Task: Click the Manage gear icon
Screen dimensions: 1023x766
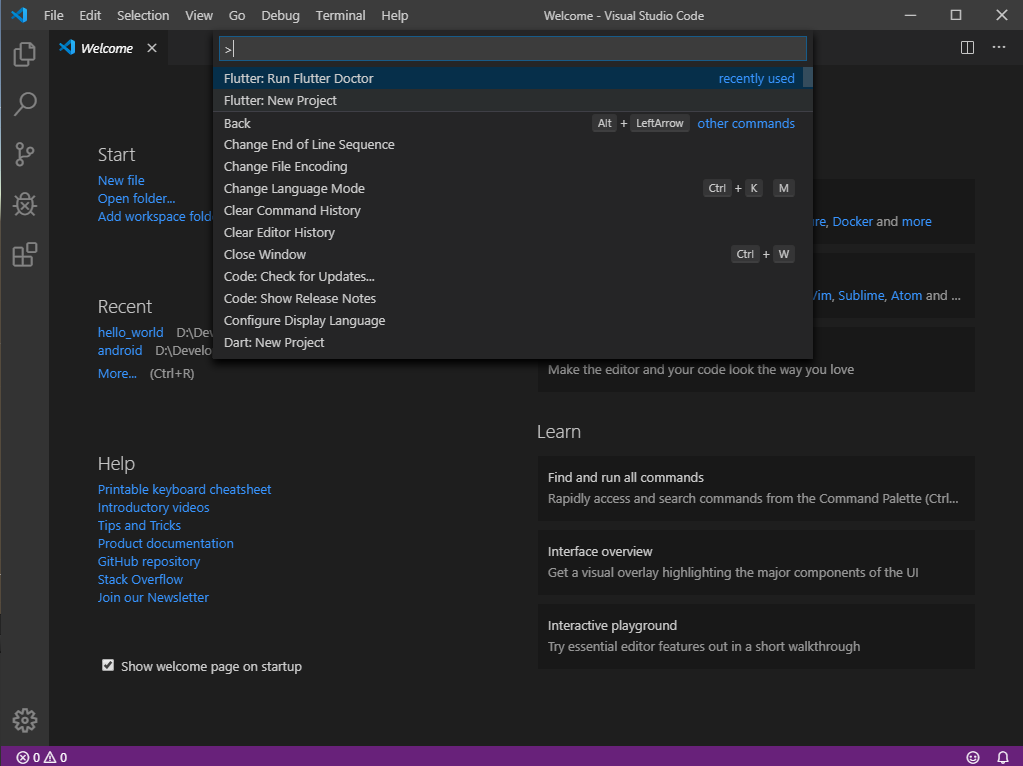Action: point(25,720)
